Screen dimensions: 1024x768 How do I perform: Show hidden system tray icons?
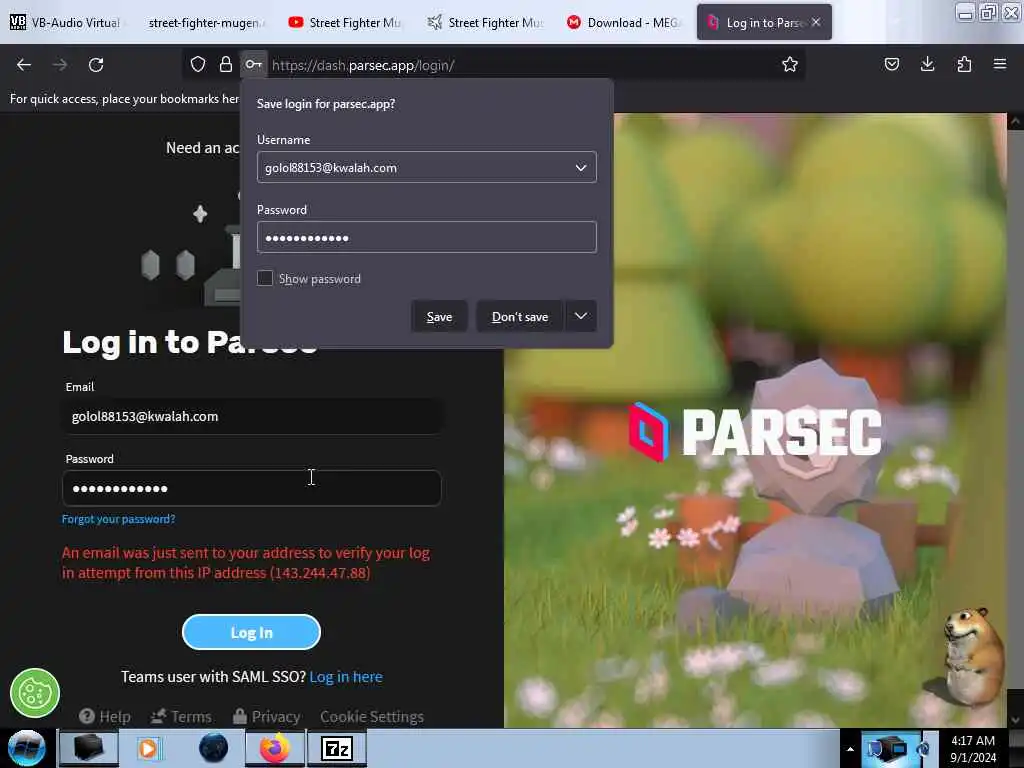[x=850, y=749]
